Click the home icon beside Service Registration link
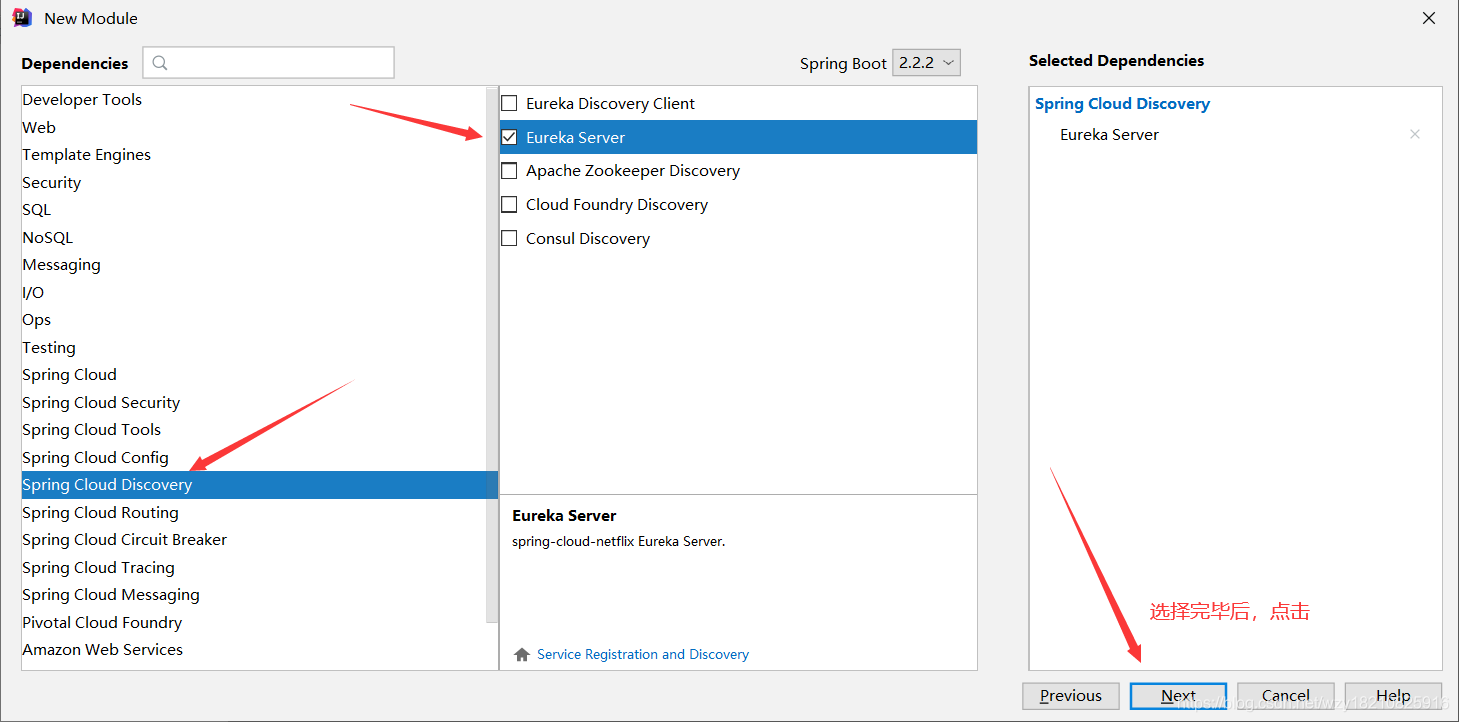Viewport: 1459px width, 722px height. 521,654
